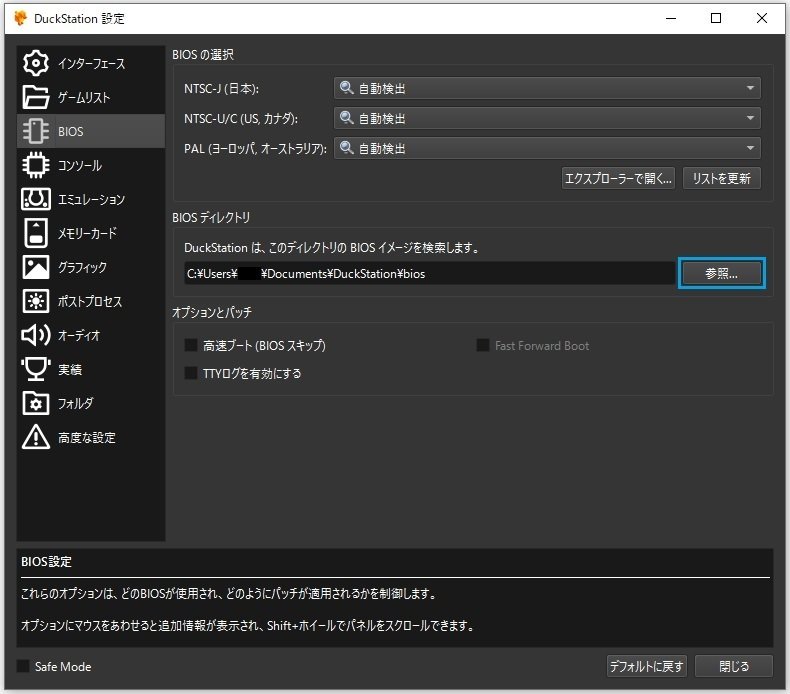
Task: Click the BIOS chip icon in sidebar
Action: click(x=36, y=131)
